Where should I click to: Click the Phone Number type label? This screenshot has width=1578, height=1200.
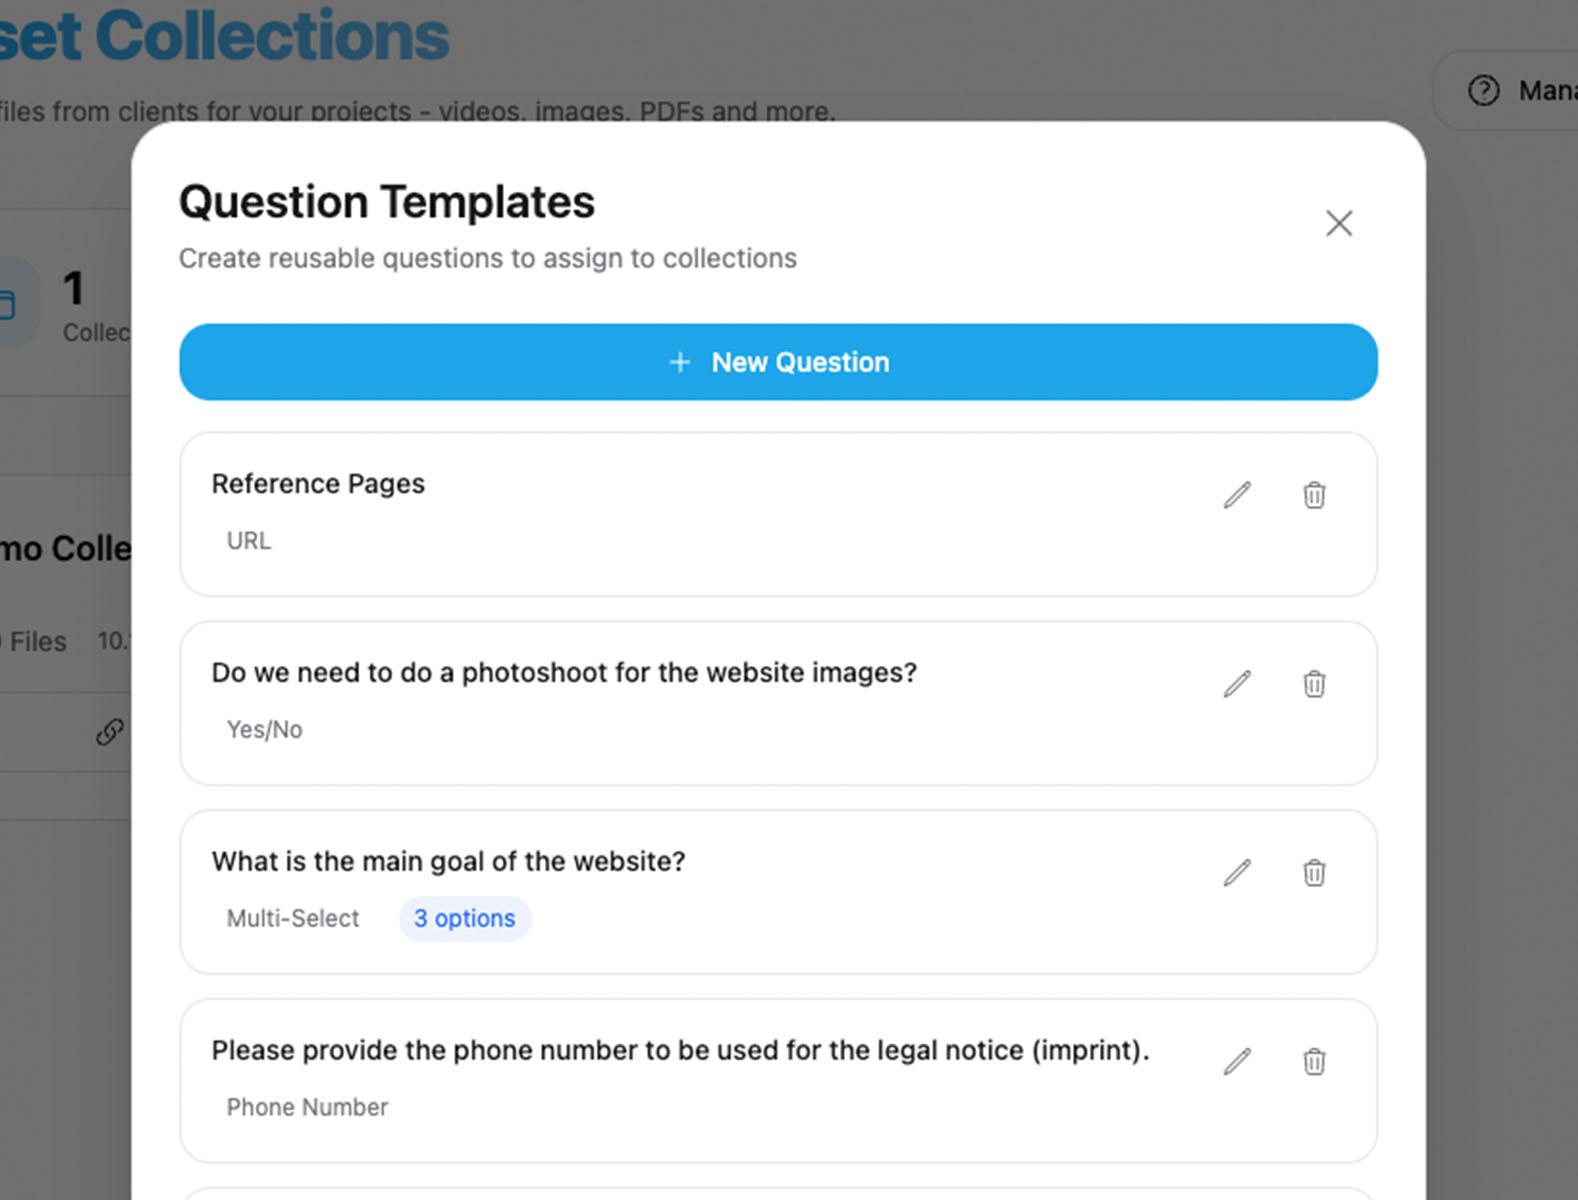point(307,1108)
